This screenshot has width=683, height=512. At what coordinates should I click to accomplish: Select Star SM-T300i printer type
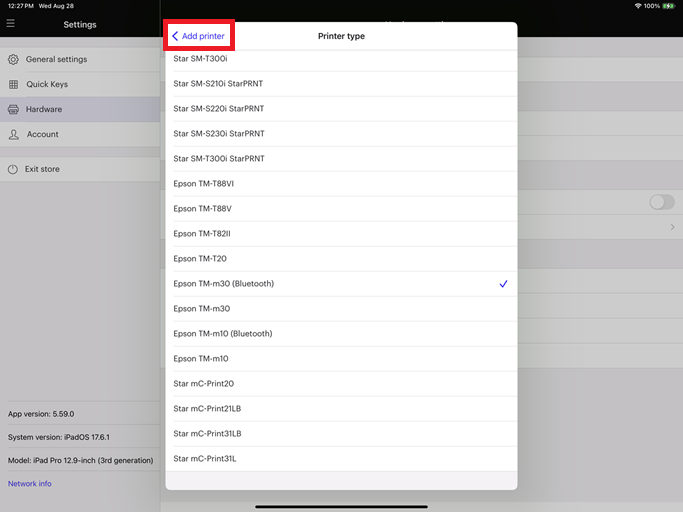(x=342, y=59)
